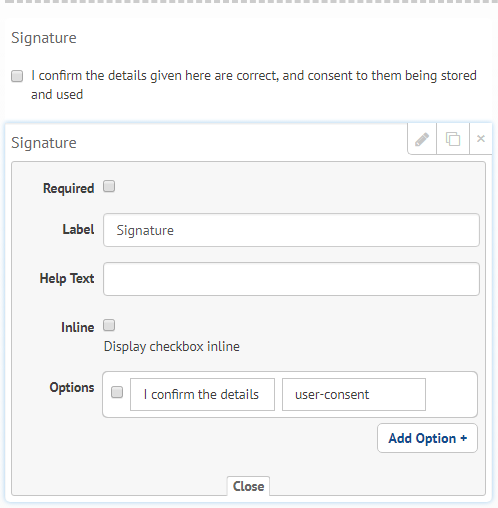Focus the empty Help Text input
Image resolution: width=498 pixels, height=508 pixels.
(291, 279)
